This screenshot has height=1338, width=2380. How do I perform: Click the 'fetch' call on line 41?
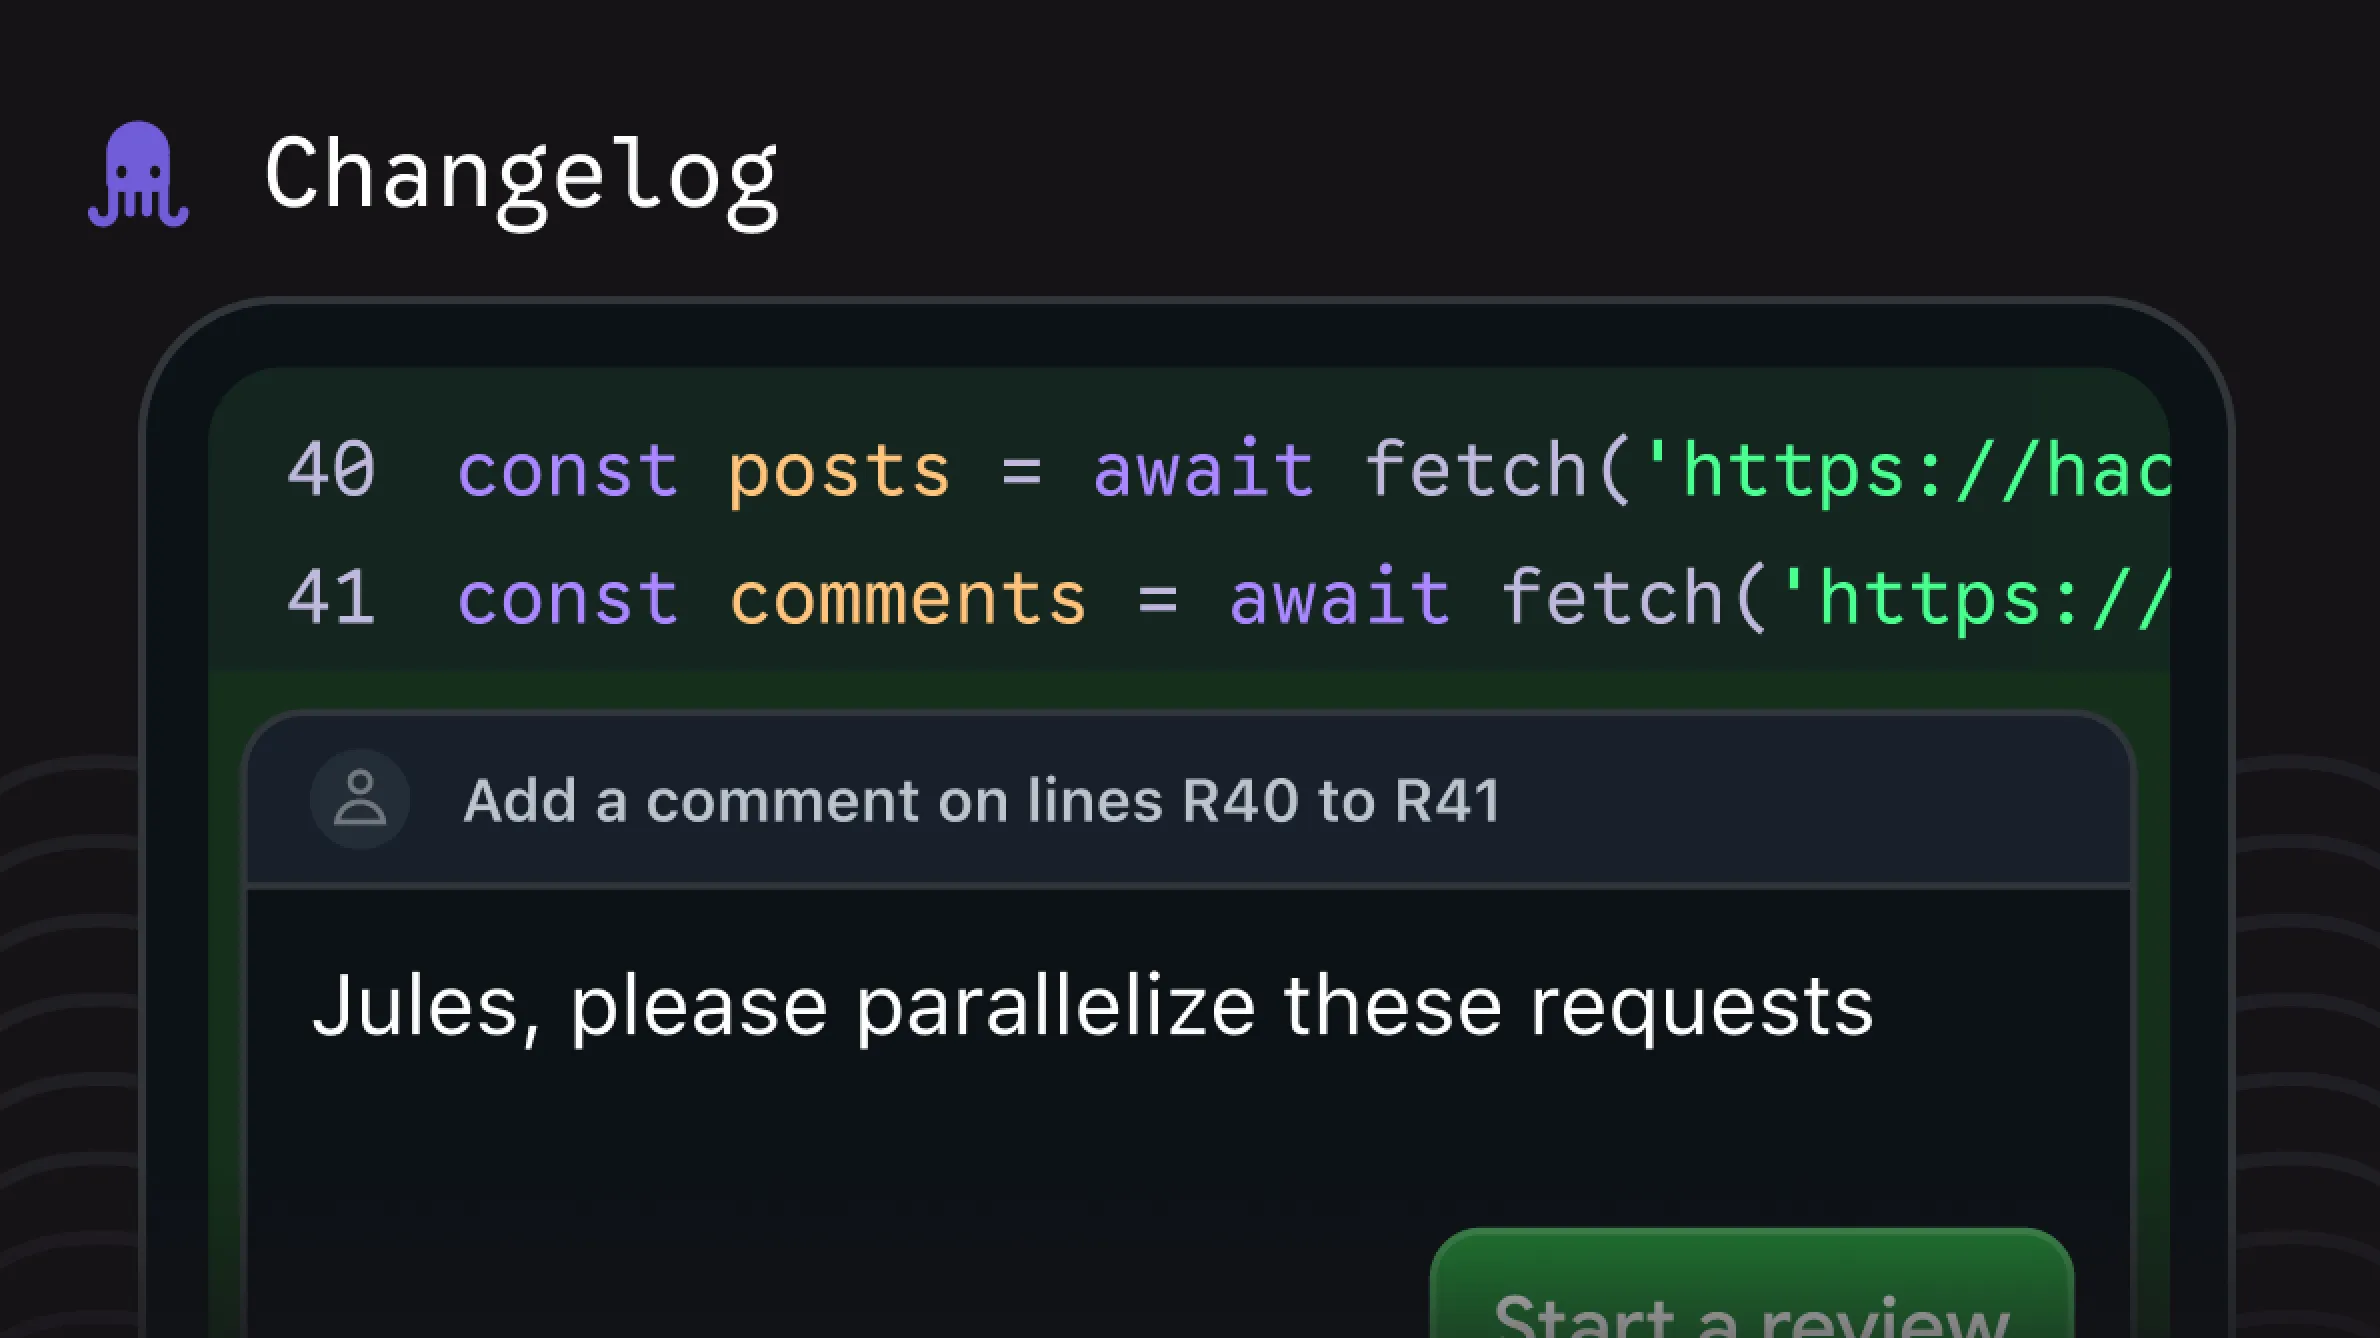(1611, 598)
